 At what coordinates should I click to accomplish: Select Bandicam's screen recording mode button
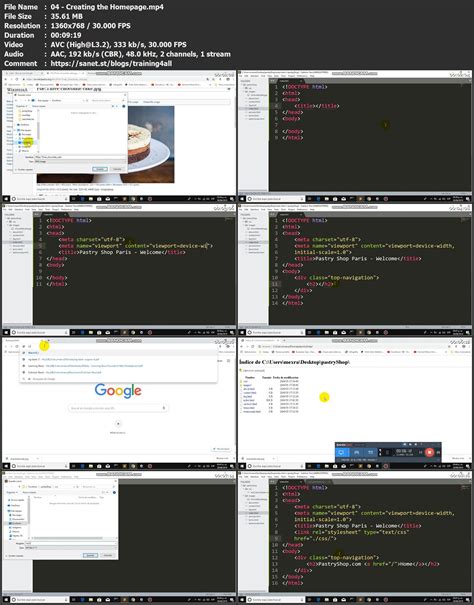point(341,452)
